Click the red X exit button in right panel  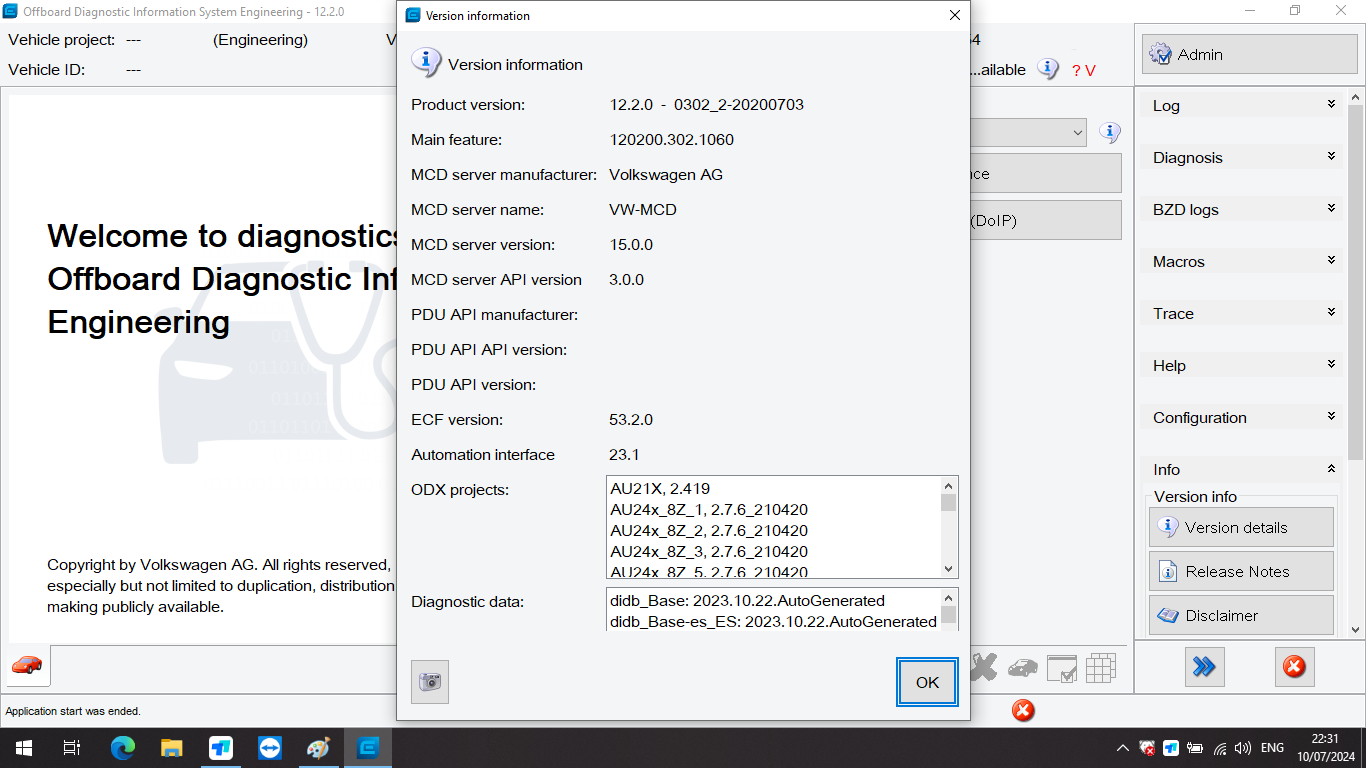point(1294,667)
